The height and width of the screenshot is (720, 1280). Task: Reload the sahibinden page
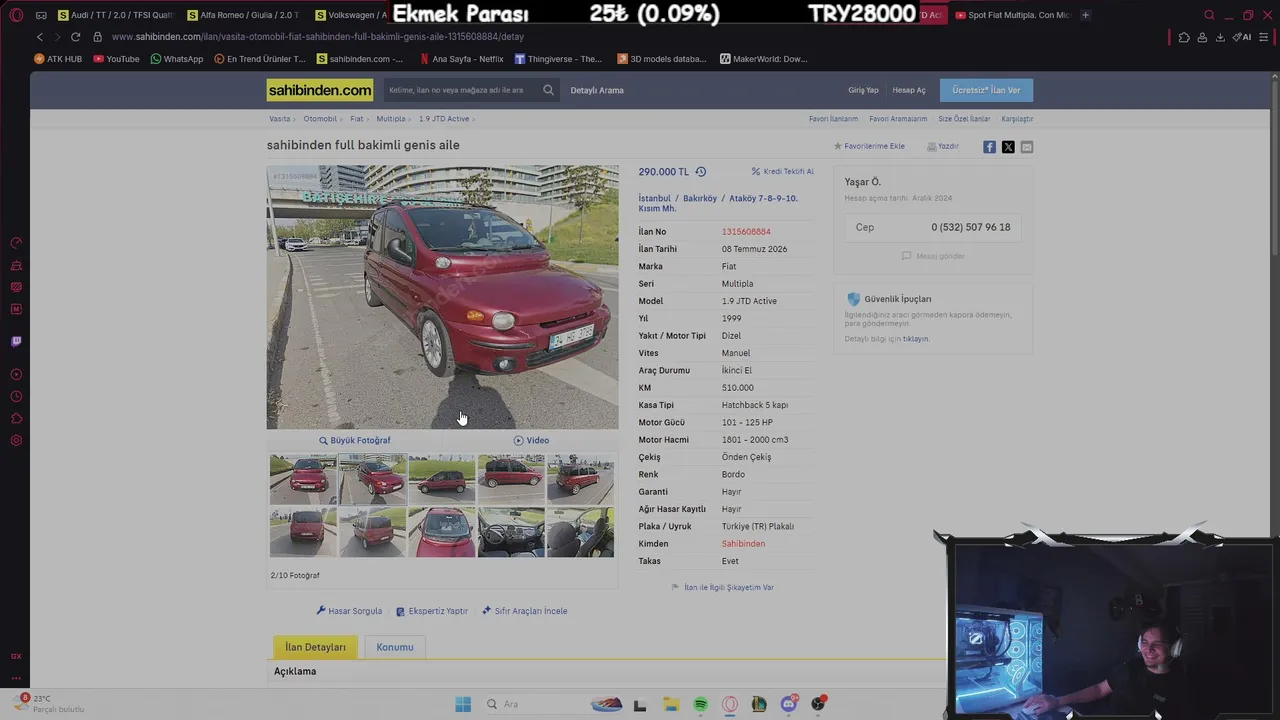[x=75, y=37]
